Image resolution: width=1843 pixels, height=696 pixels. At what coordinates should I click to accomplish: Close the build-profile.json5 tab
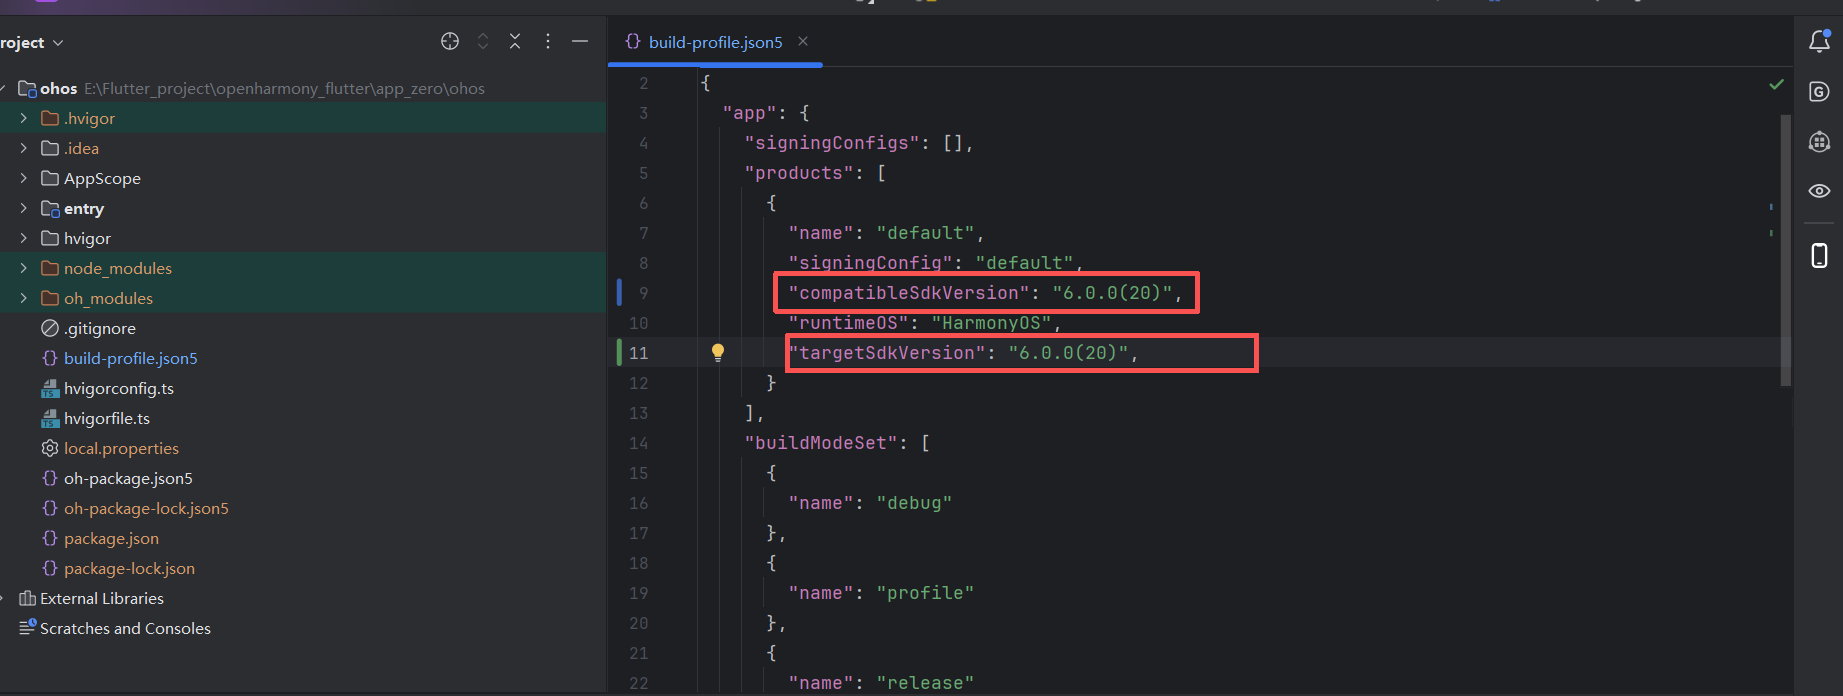click(x=803, y=41)
